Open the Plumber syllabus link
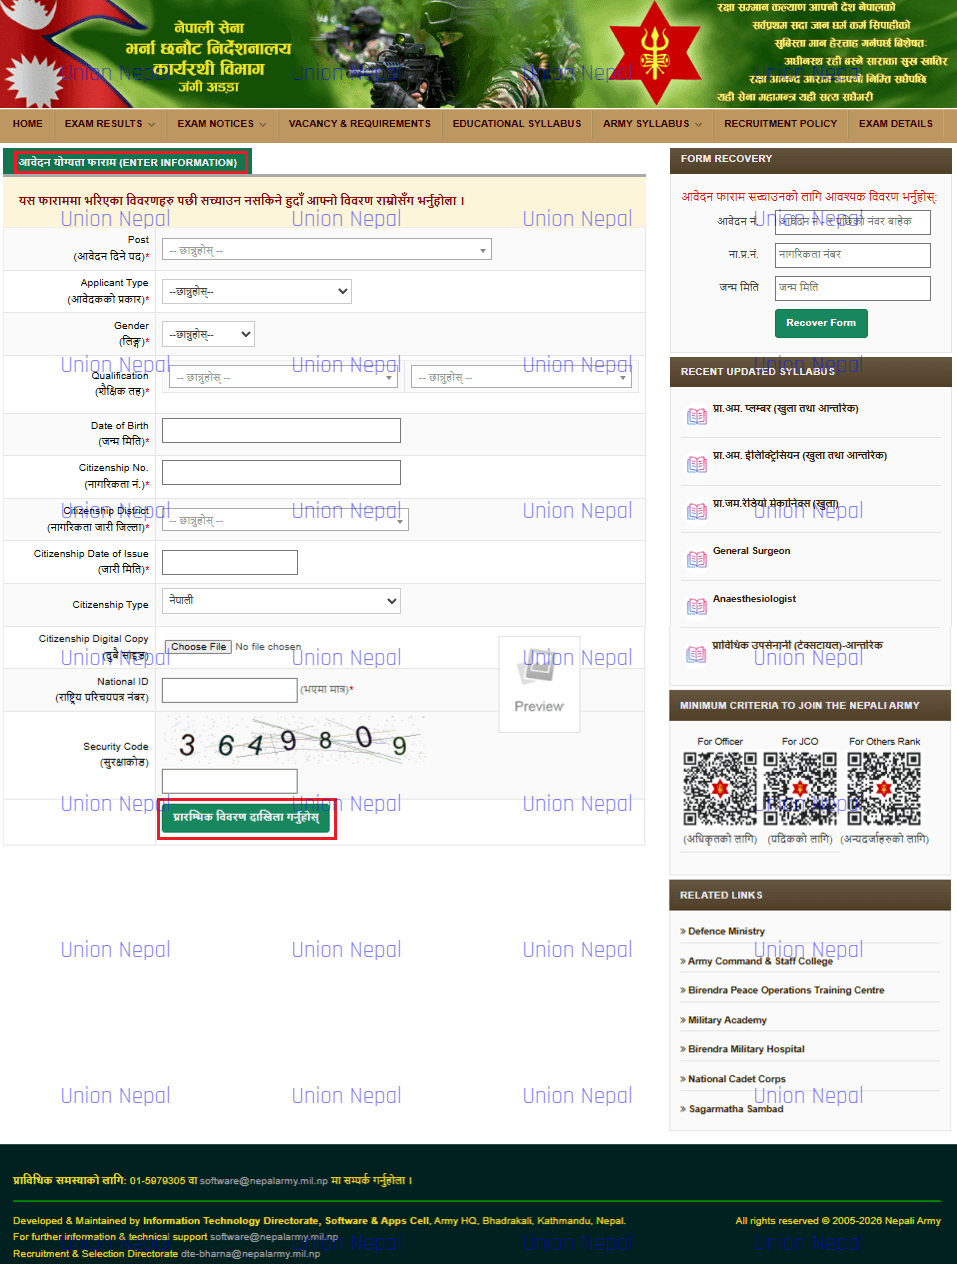 pos(785,408)
